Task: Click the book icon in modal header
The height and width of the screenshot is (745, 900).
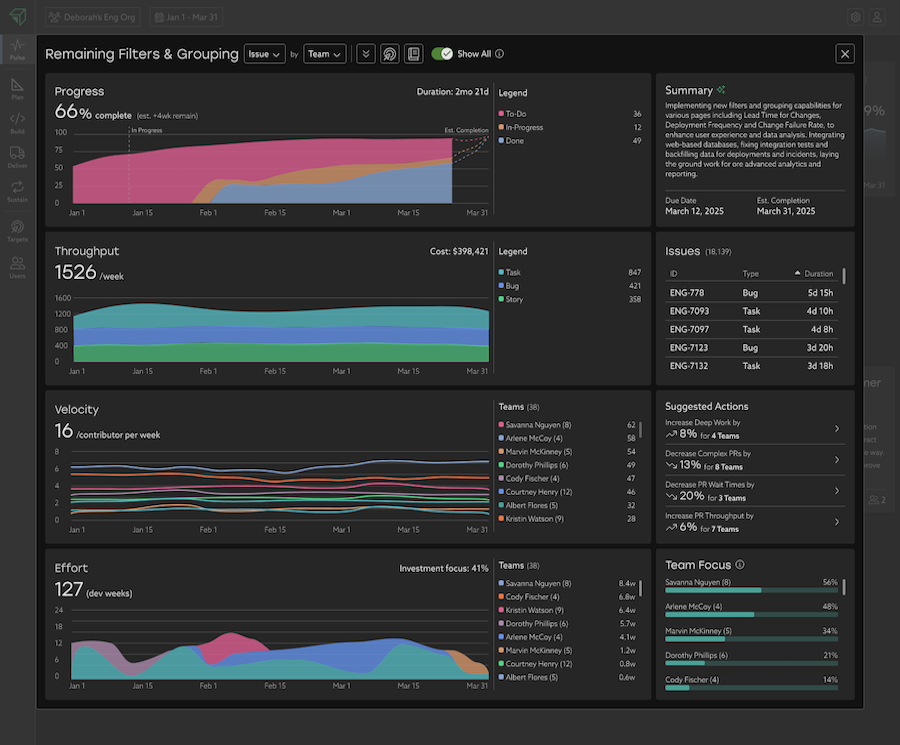Action: (x=413, y=54)
